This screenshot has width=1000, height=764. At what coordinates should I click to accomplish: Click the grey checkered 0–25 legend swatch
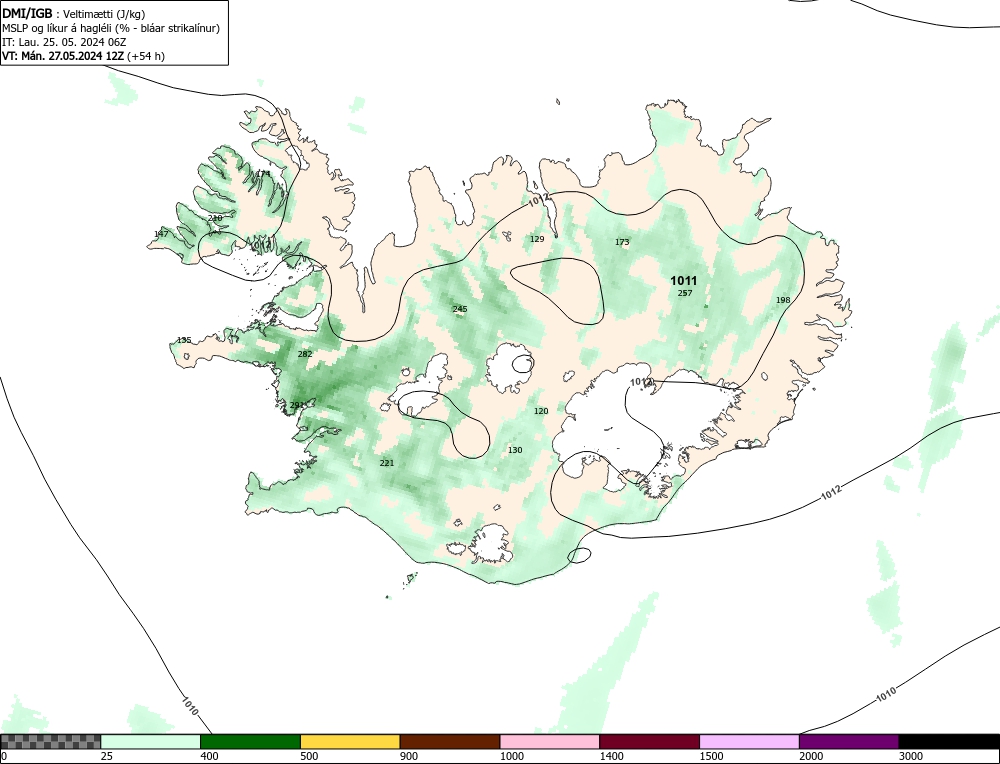(x=50, y=741)
